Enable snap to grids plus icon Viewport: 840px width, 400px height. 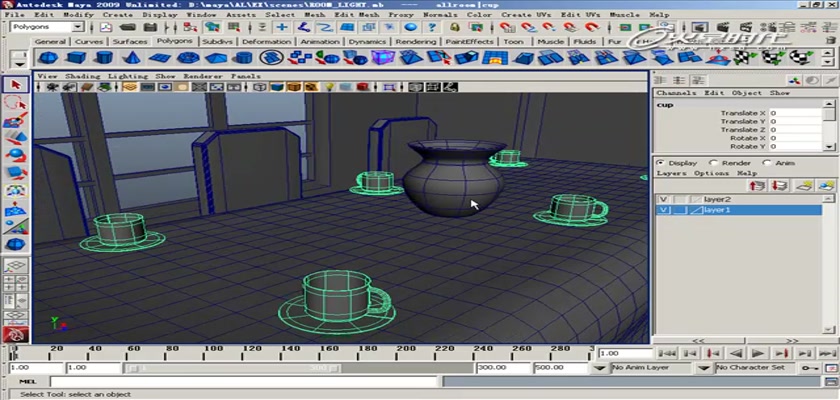(282, 27)
